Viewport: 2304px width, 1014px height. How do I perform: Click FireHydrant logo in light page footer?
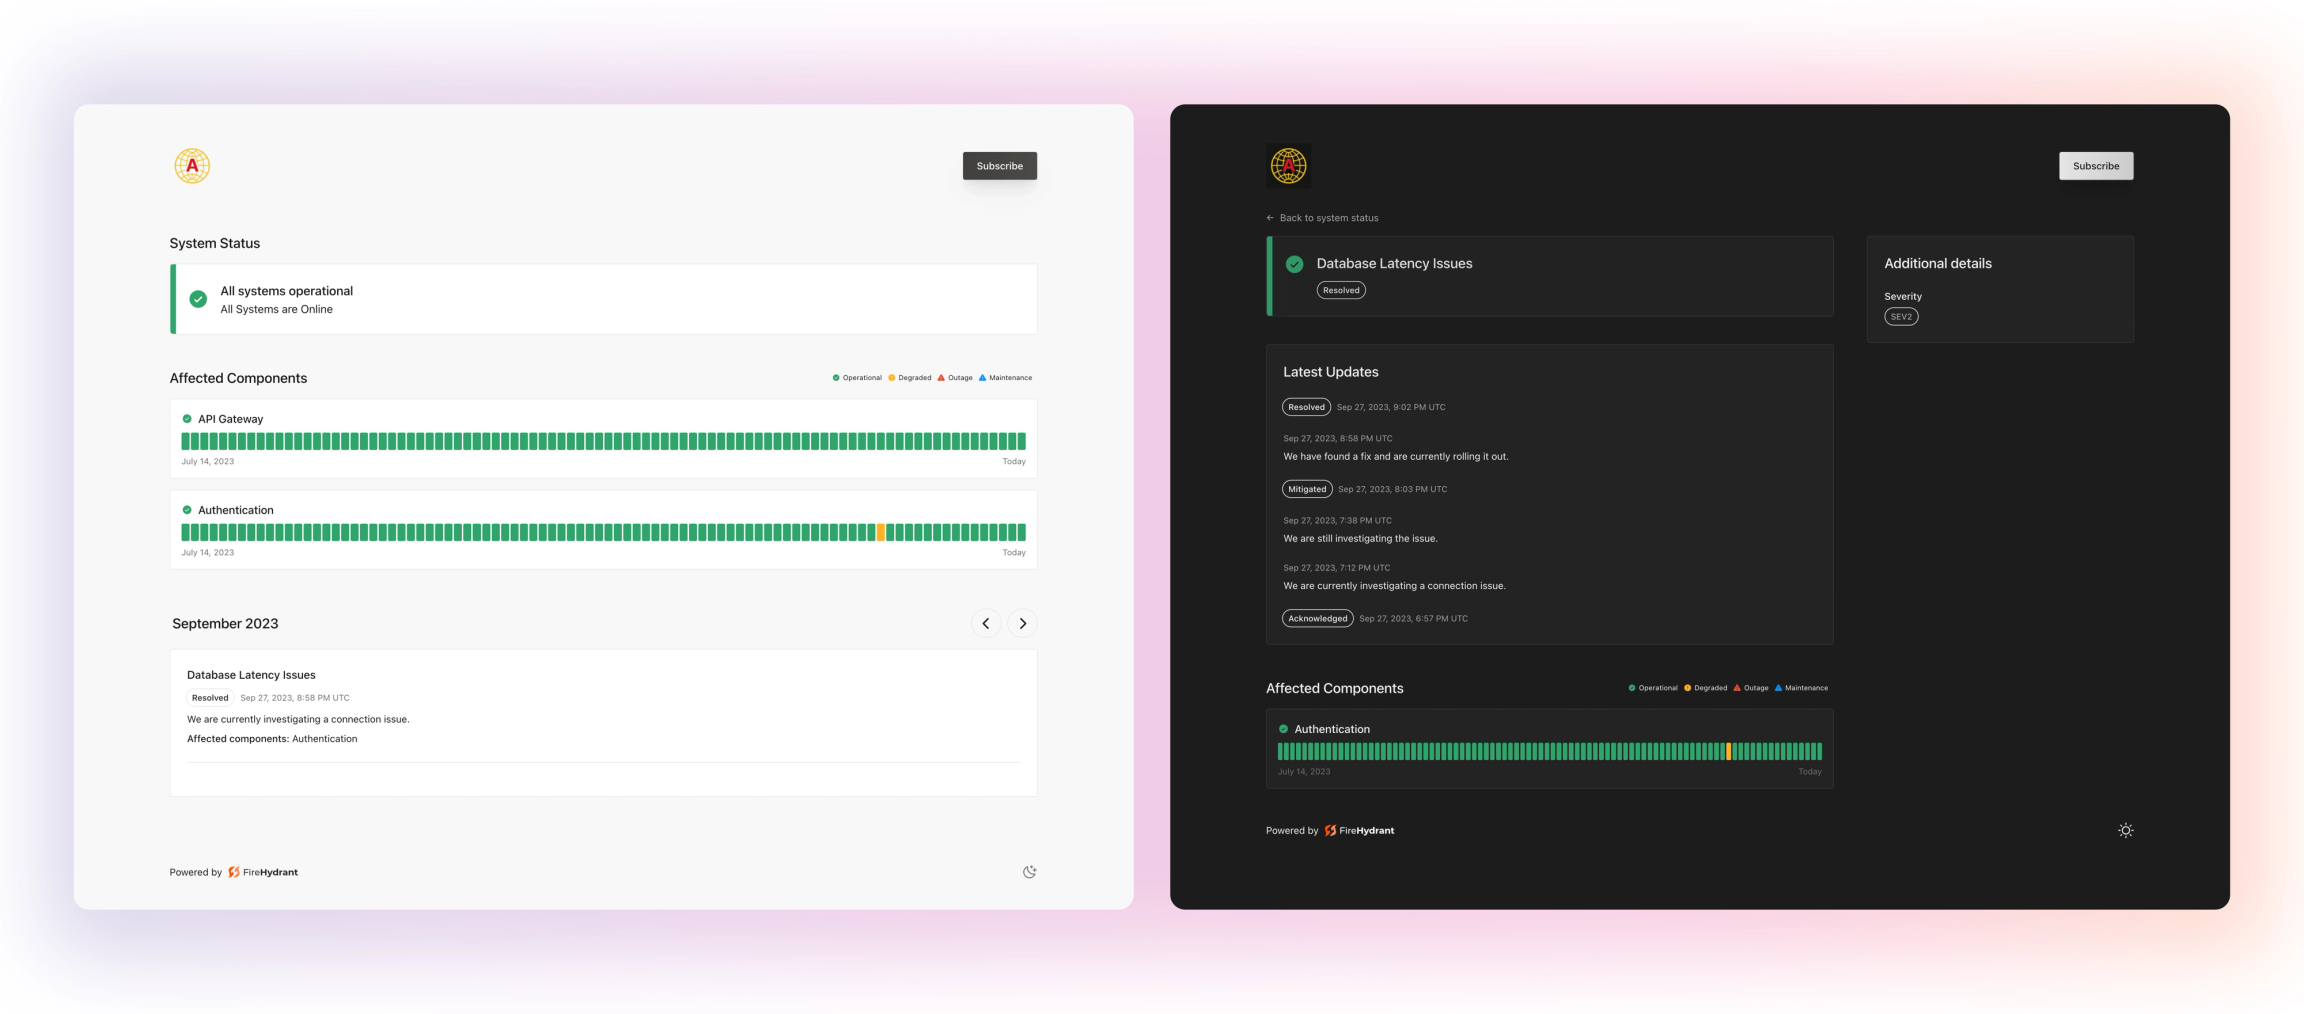pos(263,872)
